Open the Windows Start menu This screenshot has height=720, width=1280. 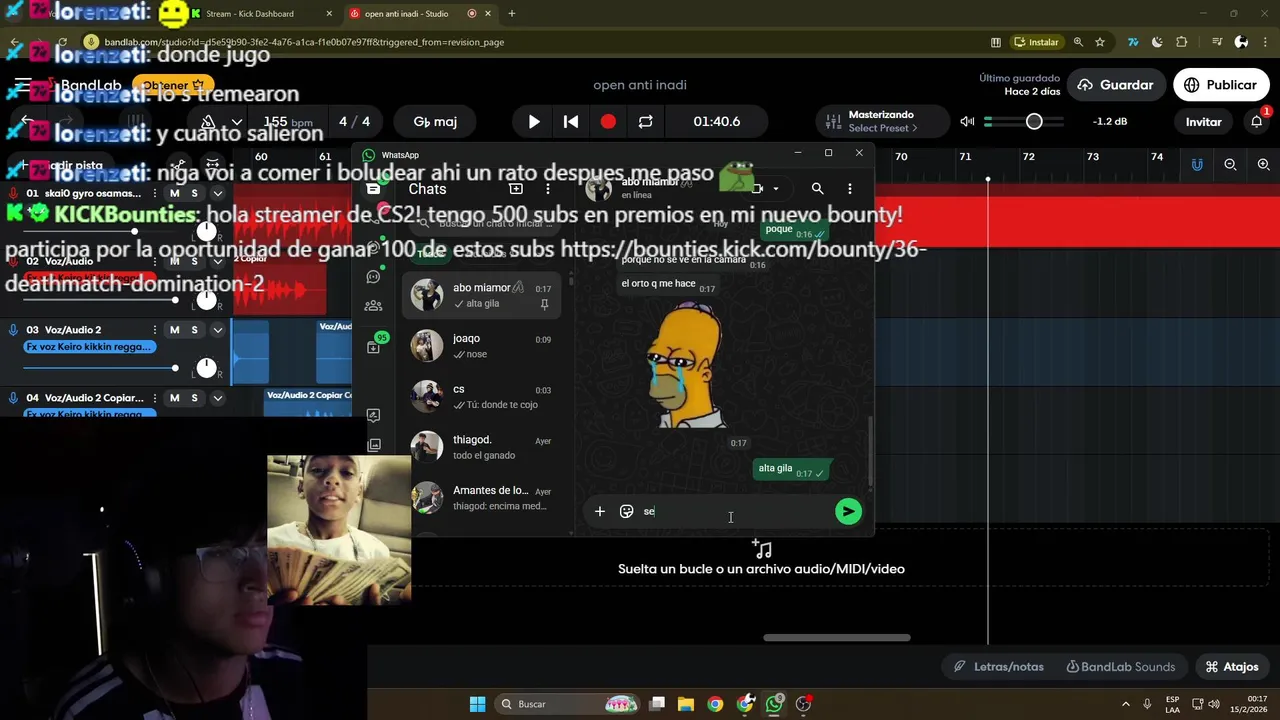[477, 704]
